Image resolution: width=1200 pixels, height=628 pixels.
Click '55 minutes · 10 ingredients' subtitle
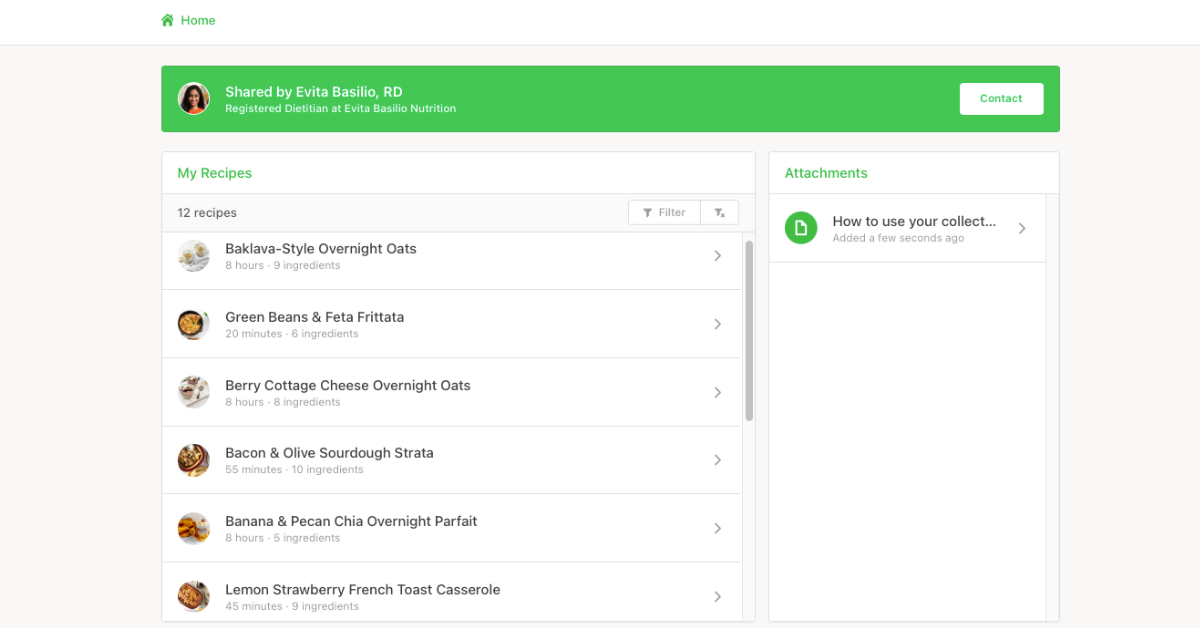(x=294, y=470)
